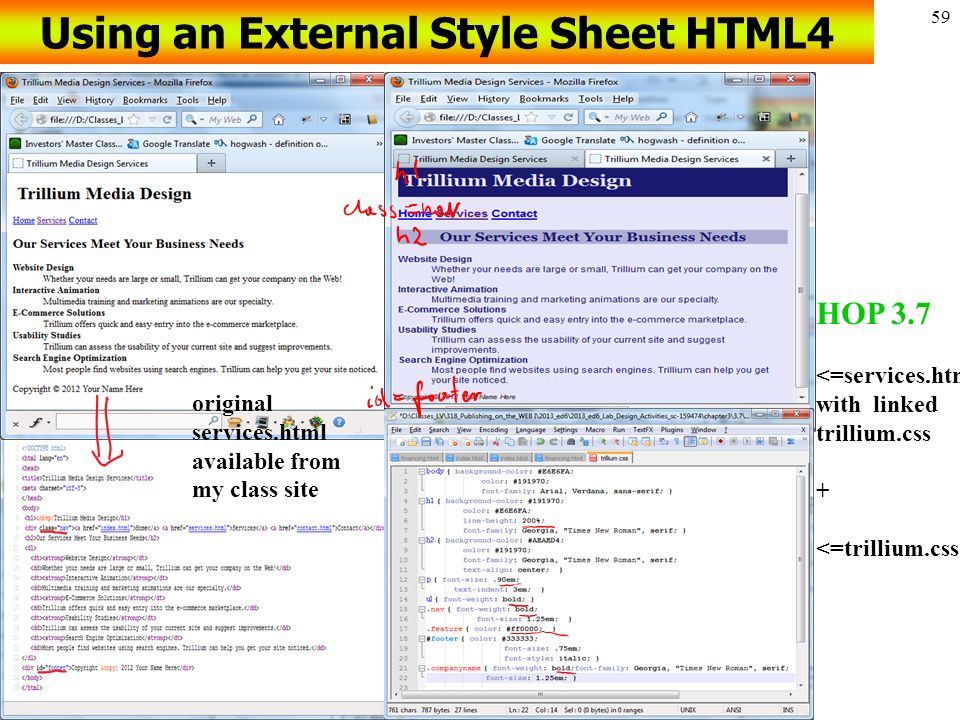Open URL history dropdown in two-tab Firefox window
Viewport: 960px width, 720px height.
pyautogui.click(x=551, y=117)
